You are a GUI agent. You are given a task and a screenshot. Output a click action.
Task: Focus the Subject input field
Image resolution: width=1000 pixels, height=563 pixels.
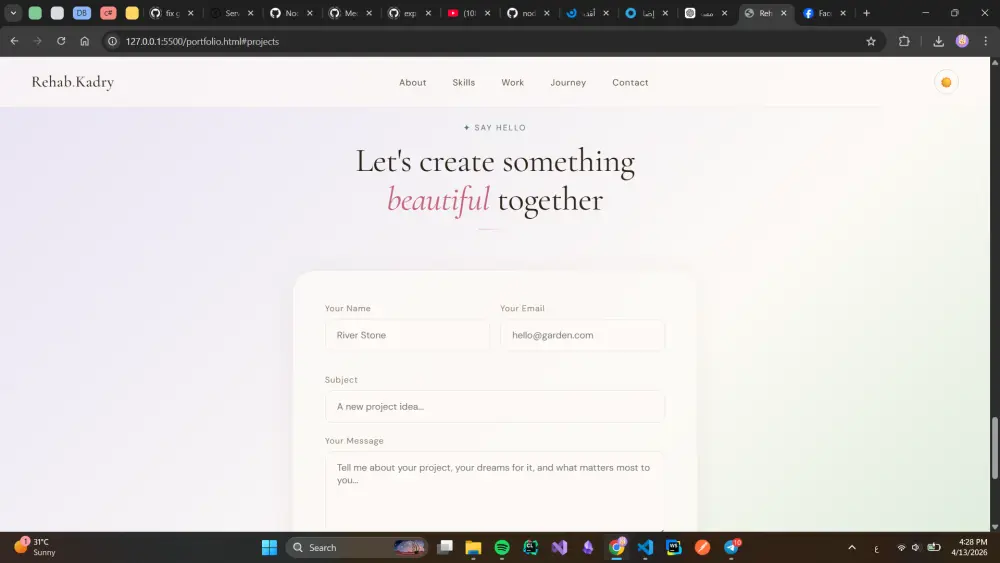(x=495, y=406)
